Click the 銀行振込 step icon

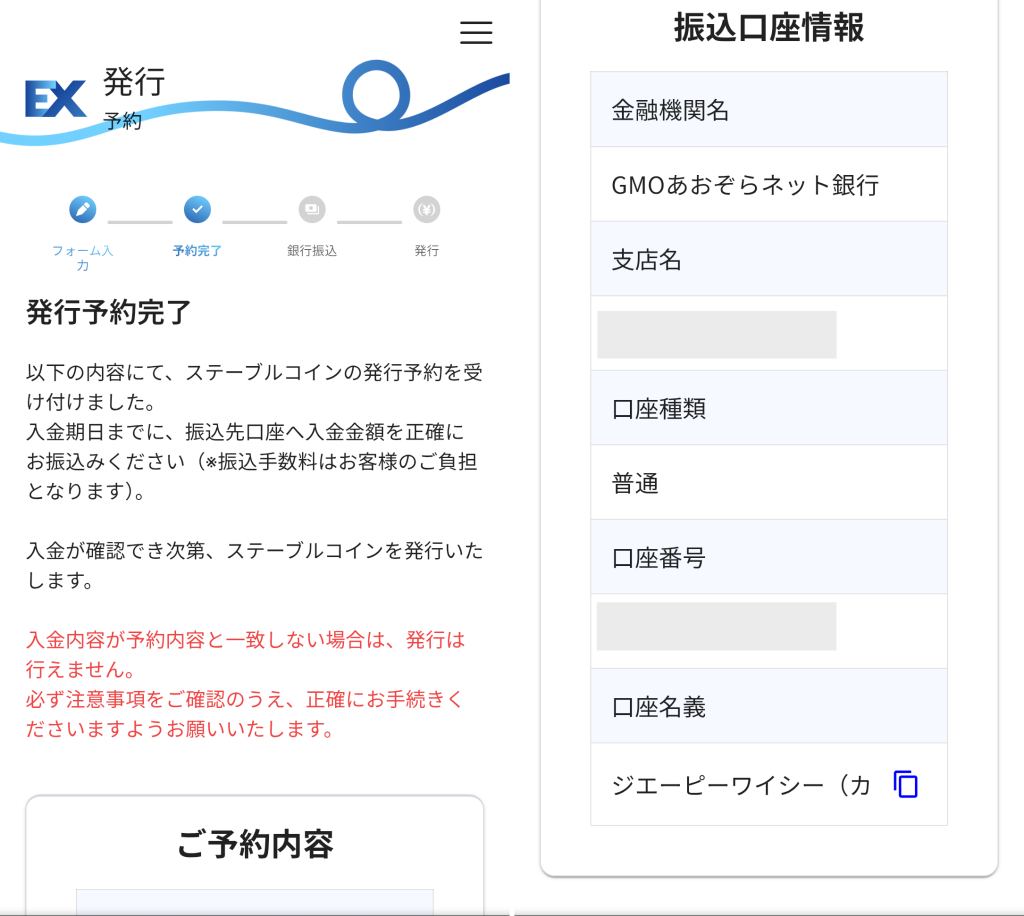(x=311, y=210)
